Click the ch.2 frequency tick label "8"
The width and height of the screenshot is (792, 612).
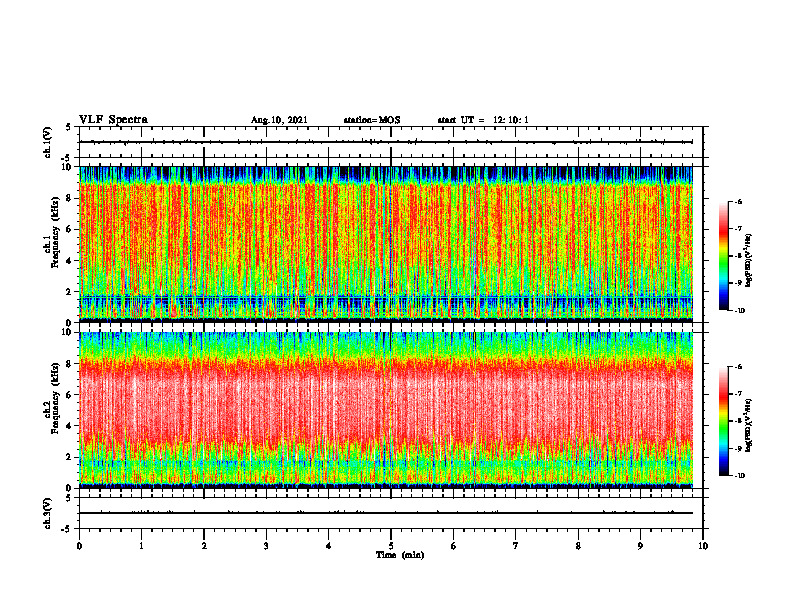[x=70, y=364]
